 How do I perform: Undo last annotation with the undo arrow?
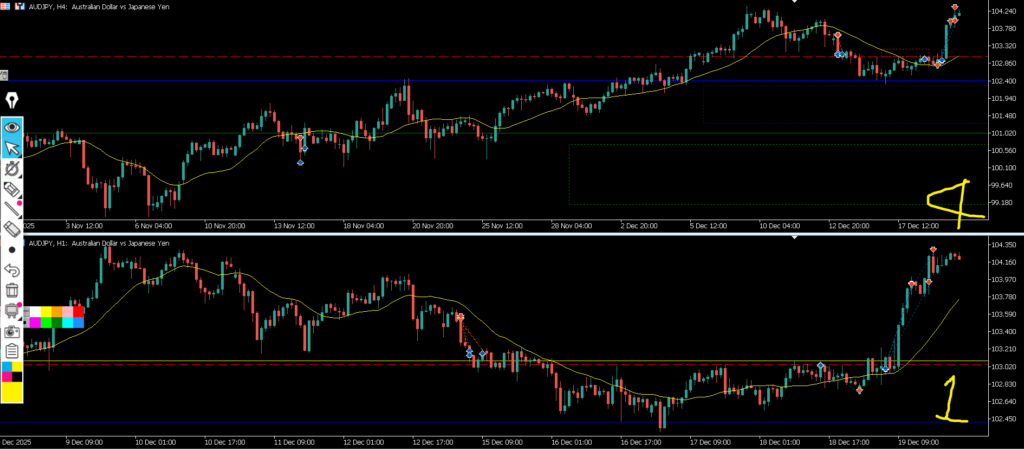[x=12, y=270]
